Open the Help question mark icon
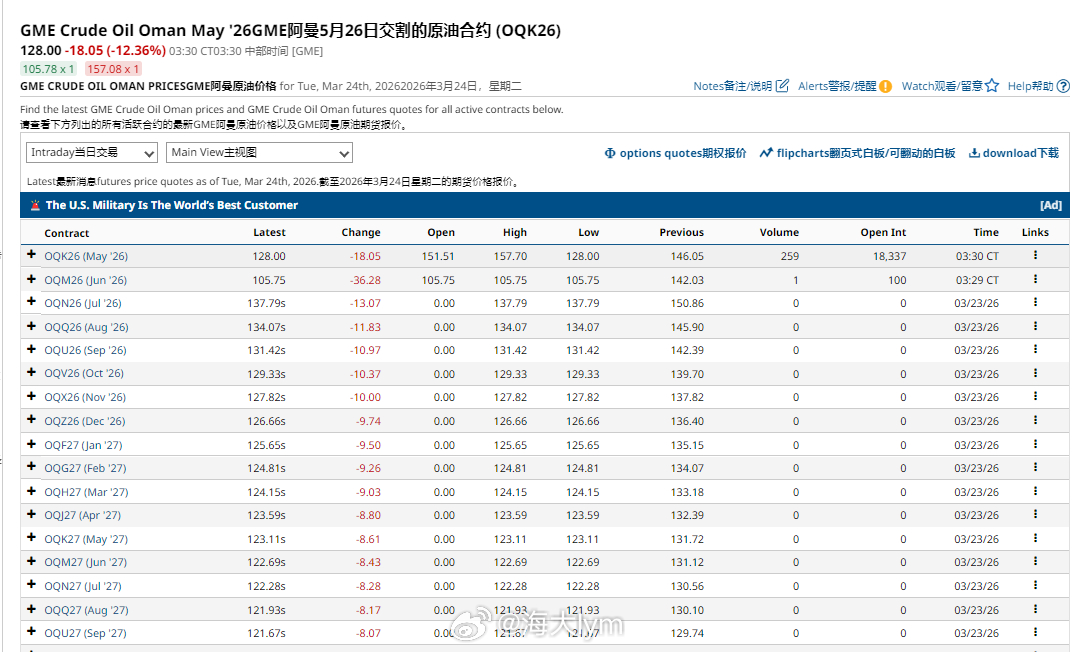The image size is (1077, 652). click(x=1063, y=87)
